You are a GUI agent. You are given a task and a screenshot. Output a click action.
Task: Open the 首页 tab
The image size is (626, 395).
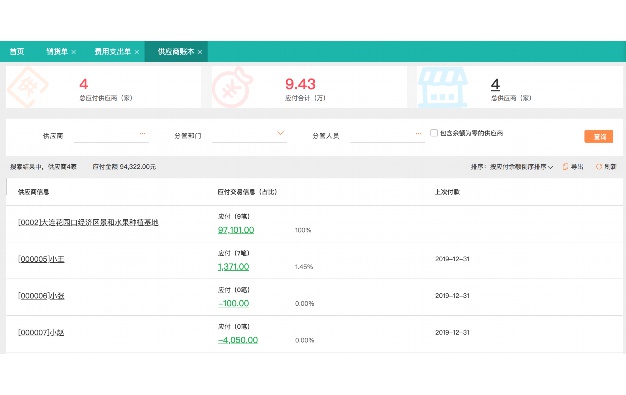click(17, 52)
